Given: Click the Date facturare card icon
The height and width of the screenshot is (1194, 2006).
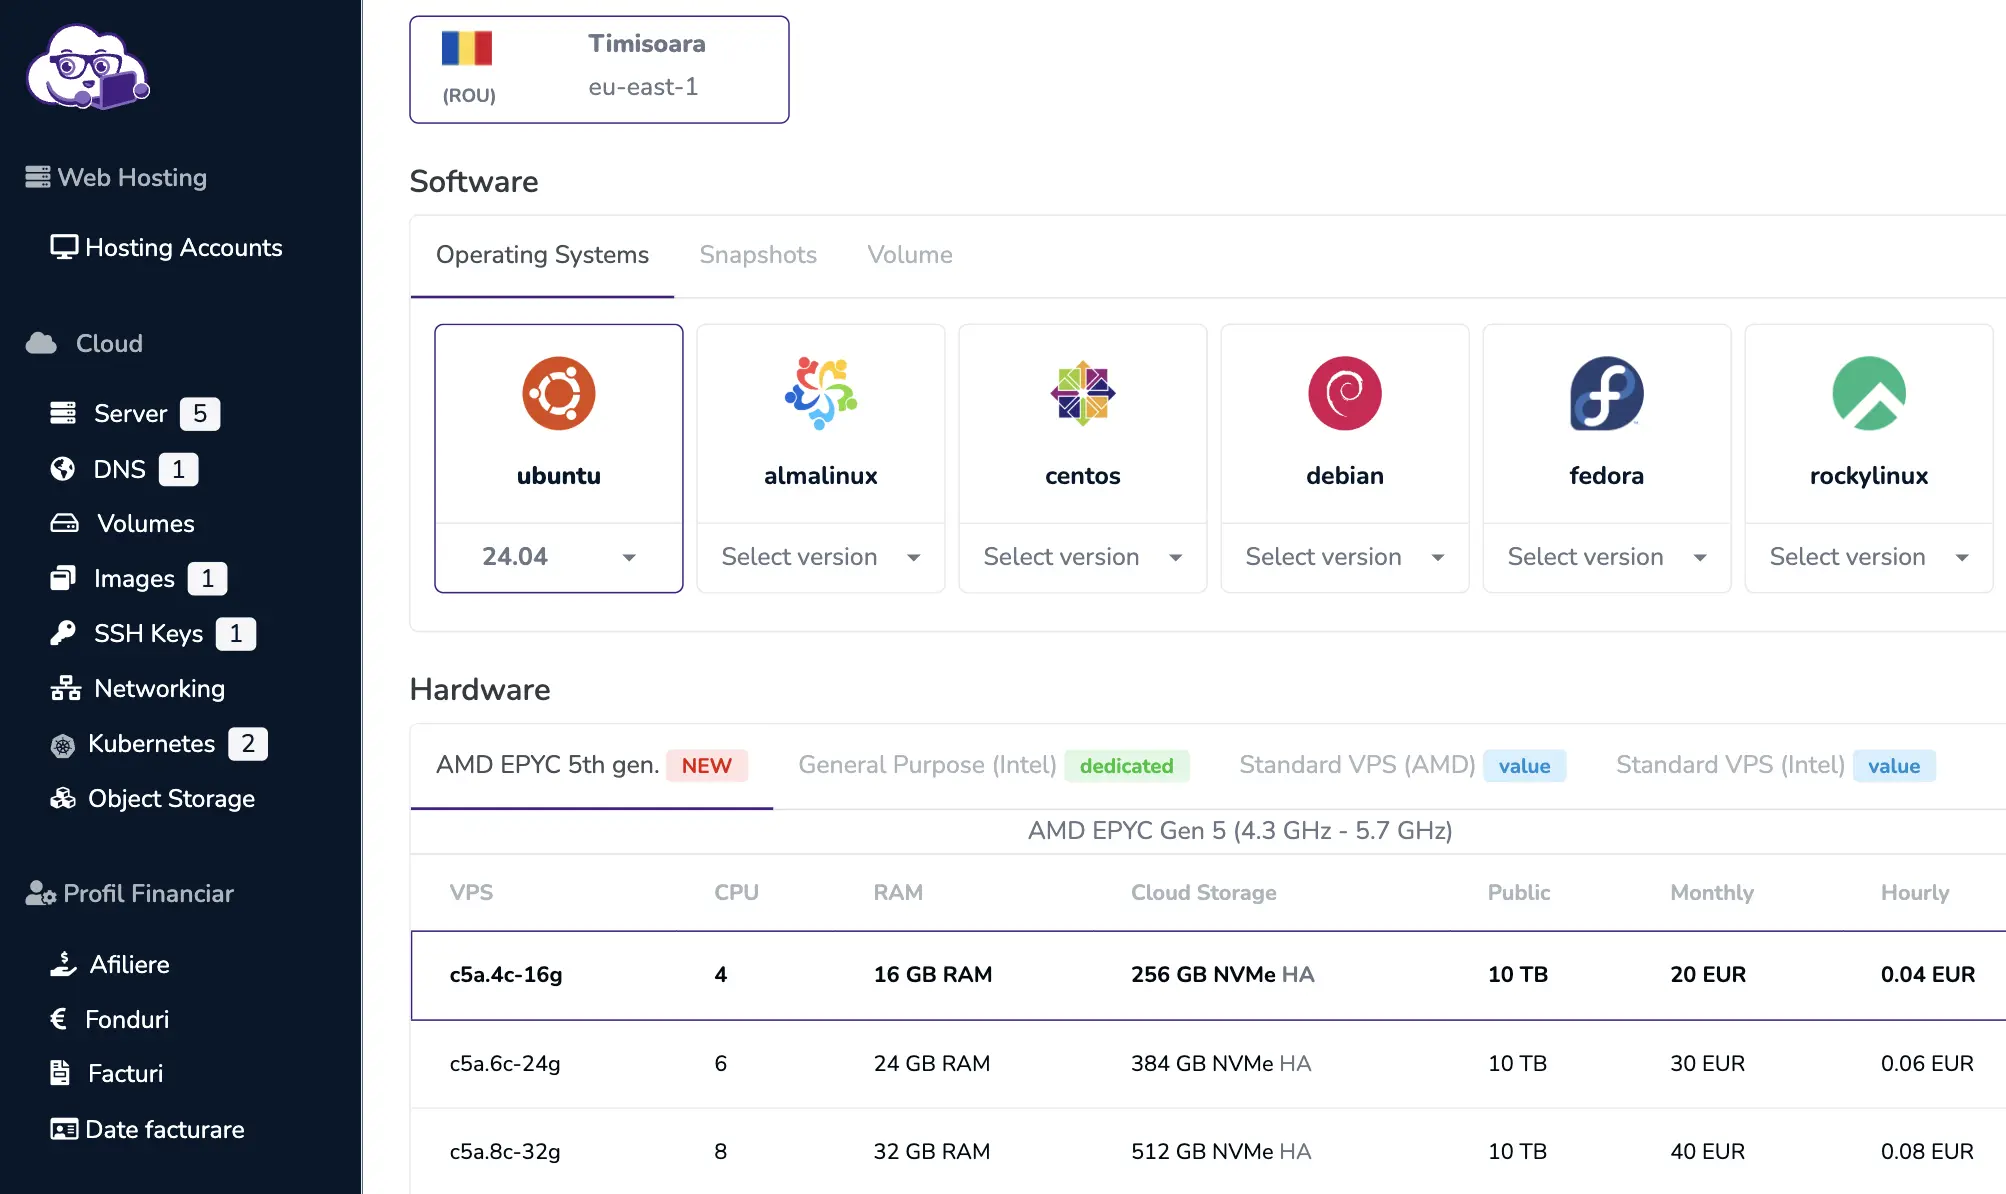Looking at the screenshot, I should click(x=64, y=1129).
